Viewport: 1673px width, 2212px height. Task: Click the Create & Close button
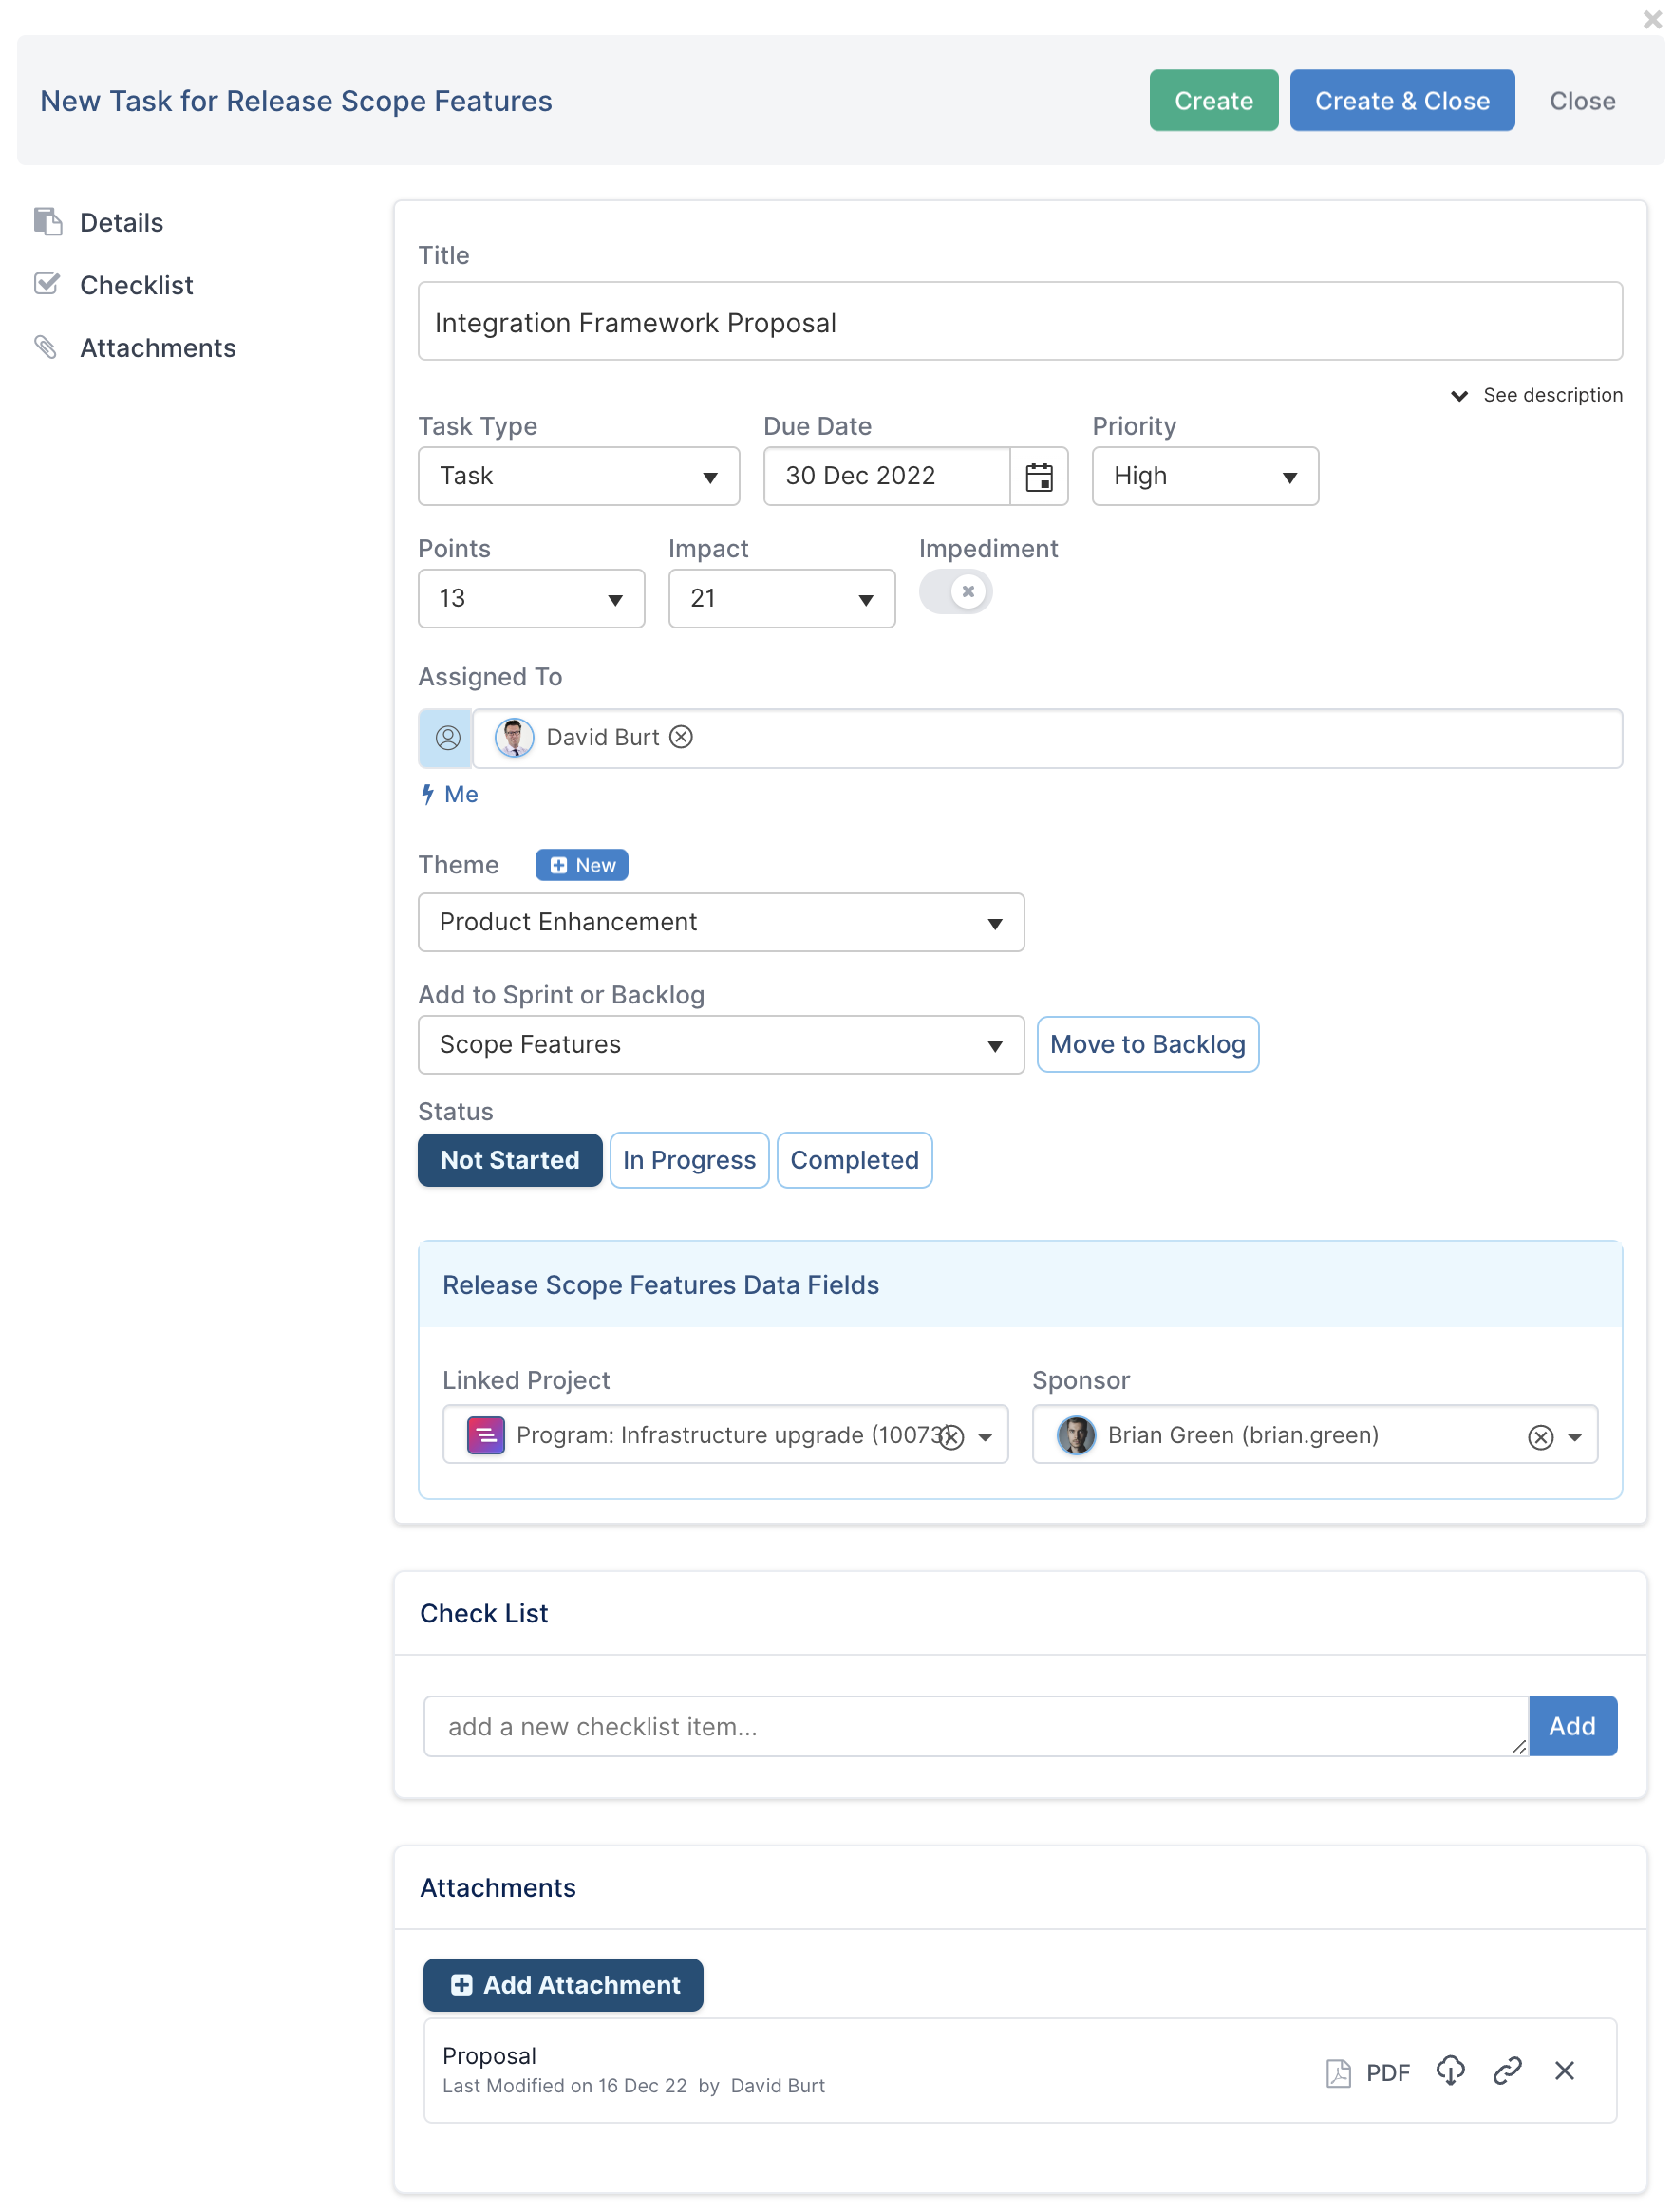pos(1401,101)
